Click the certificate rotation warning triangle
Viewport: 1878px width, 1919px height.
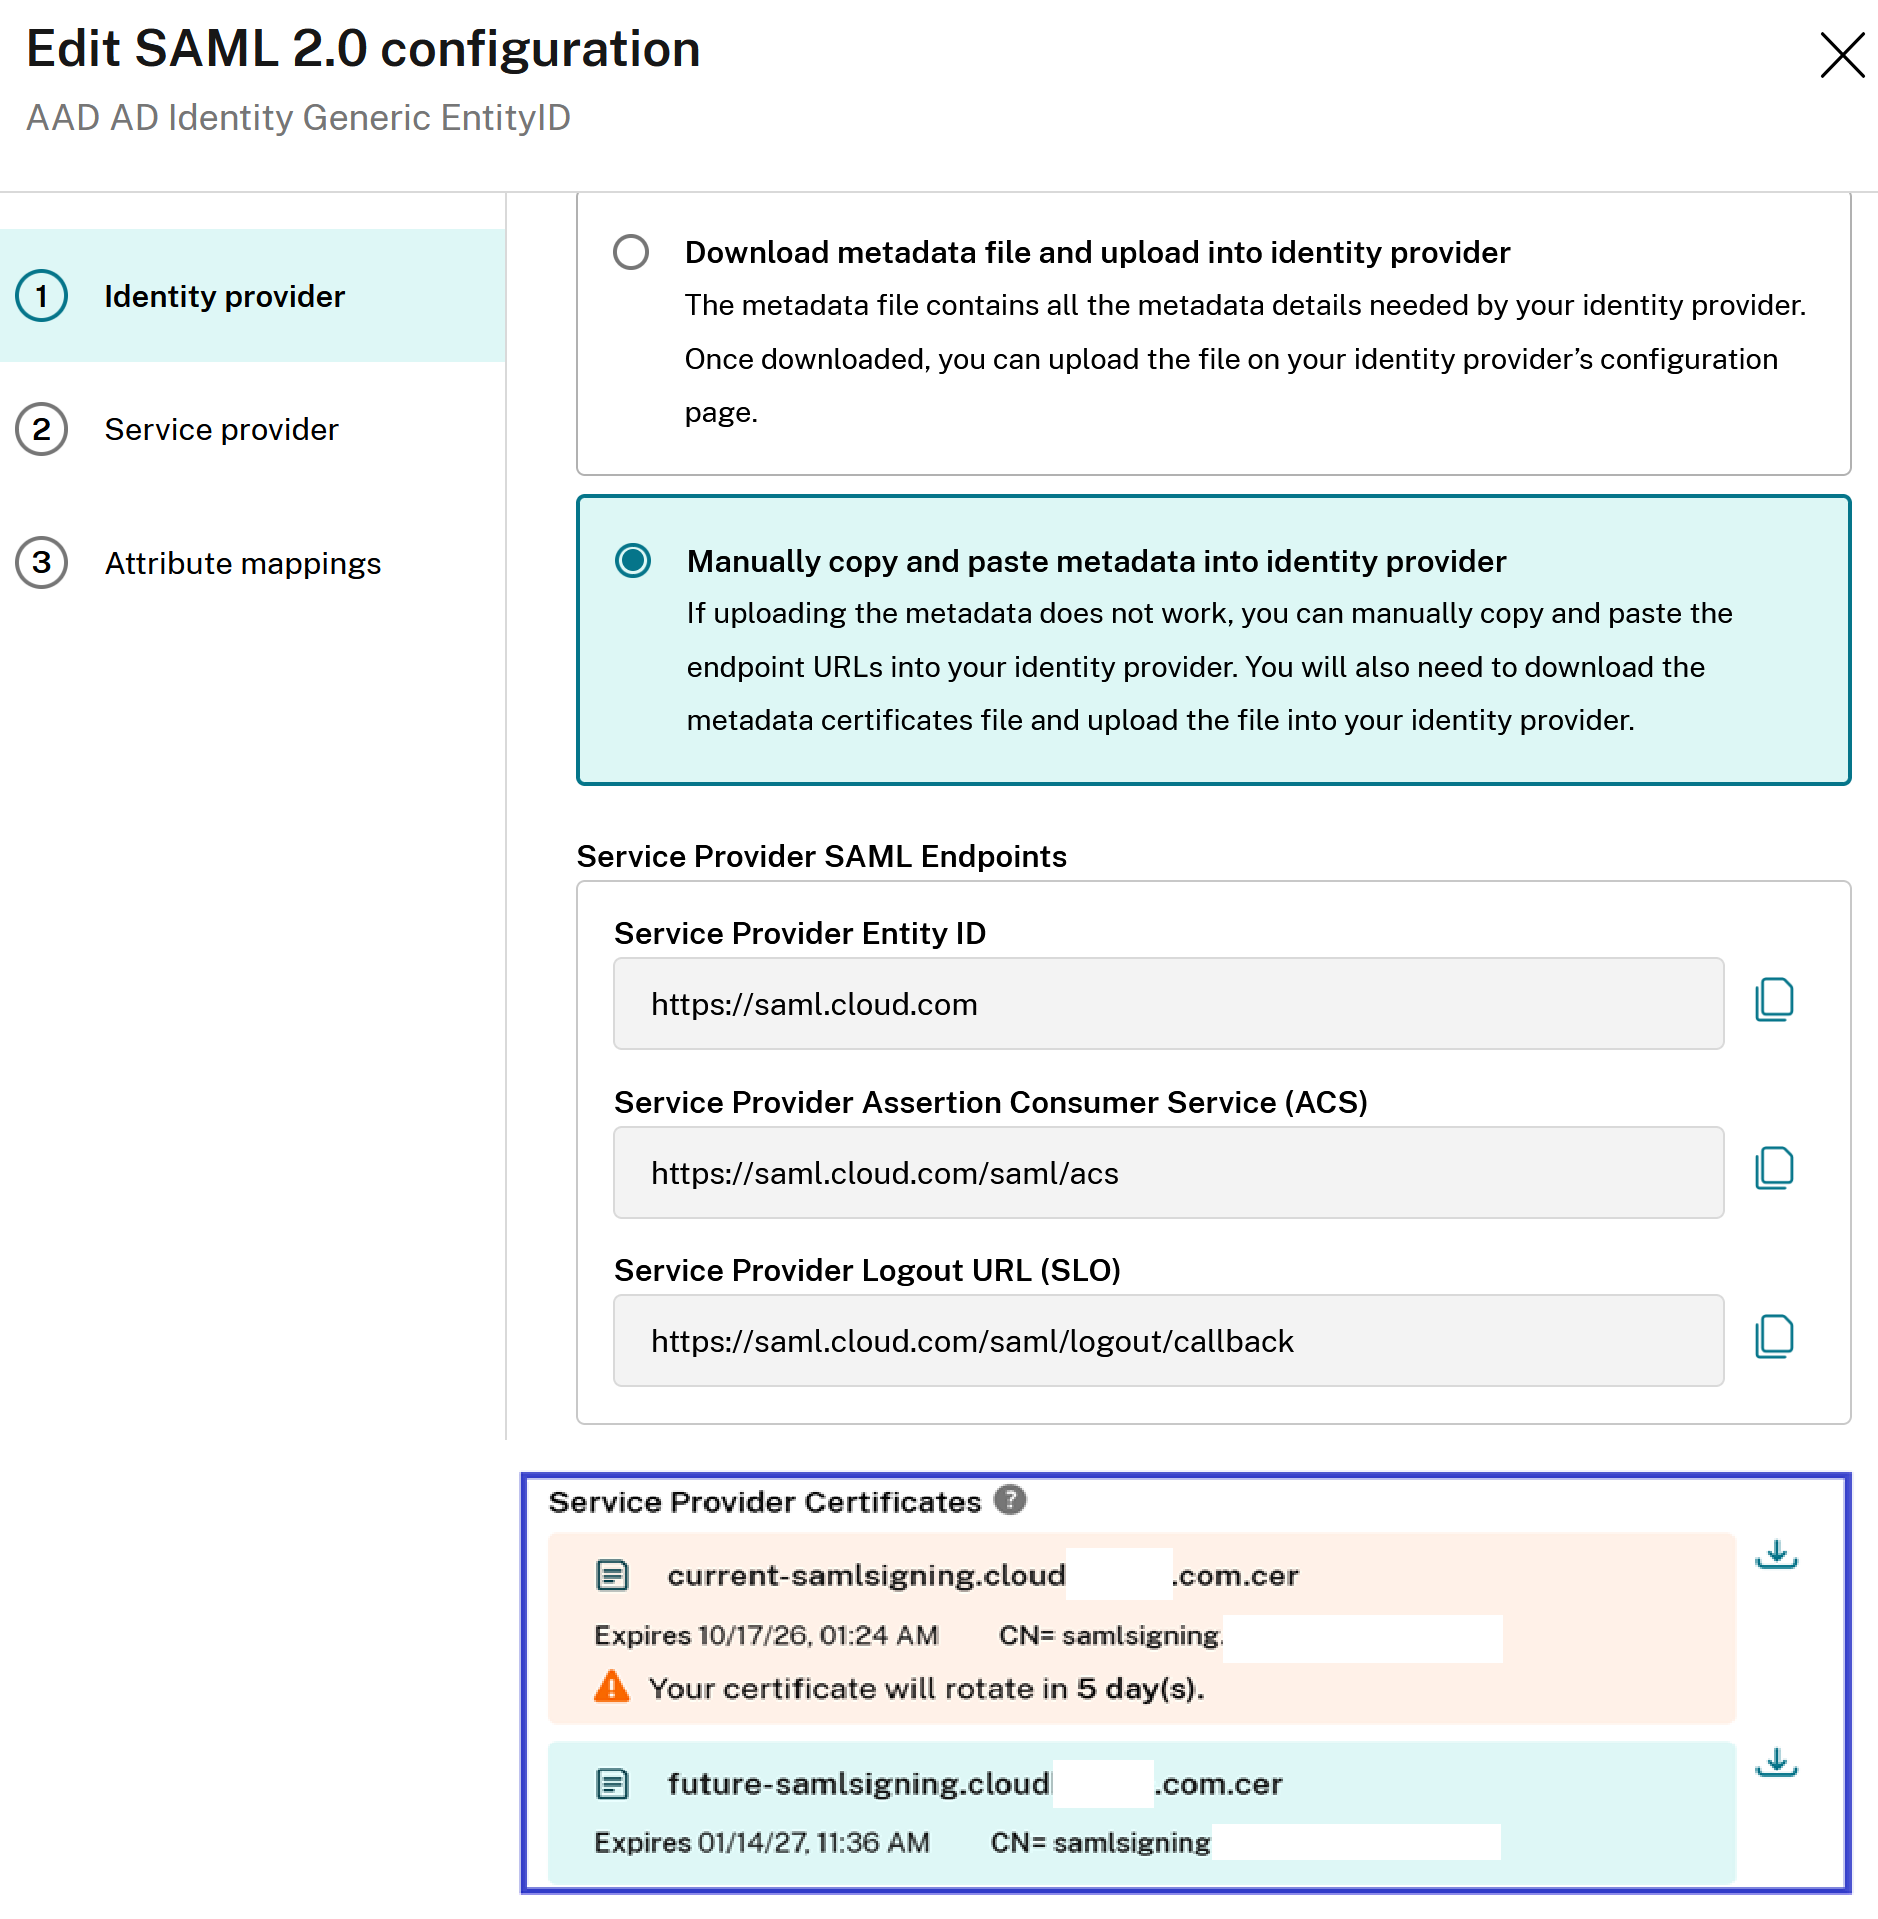[x=613, y=1686]
